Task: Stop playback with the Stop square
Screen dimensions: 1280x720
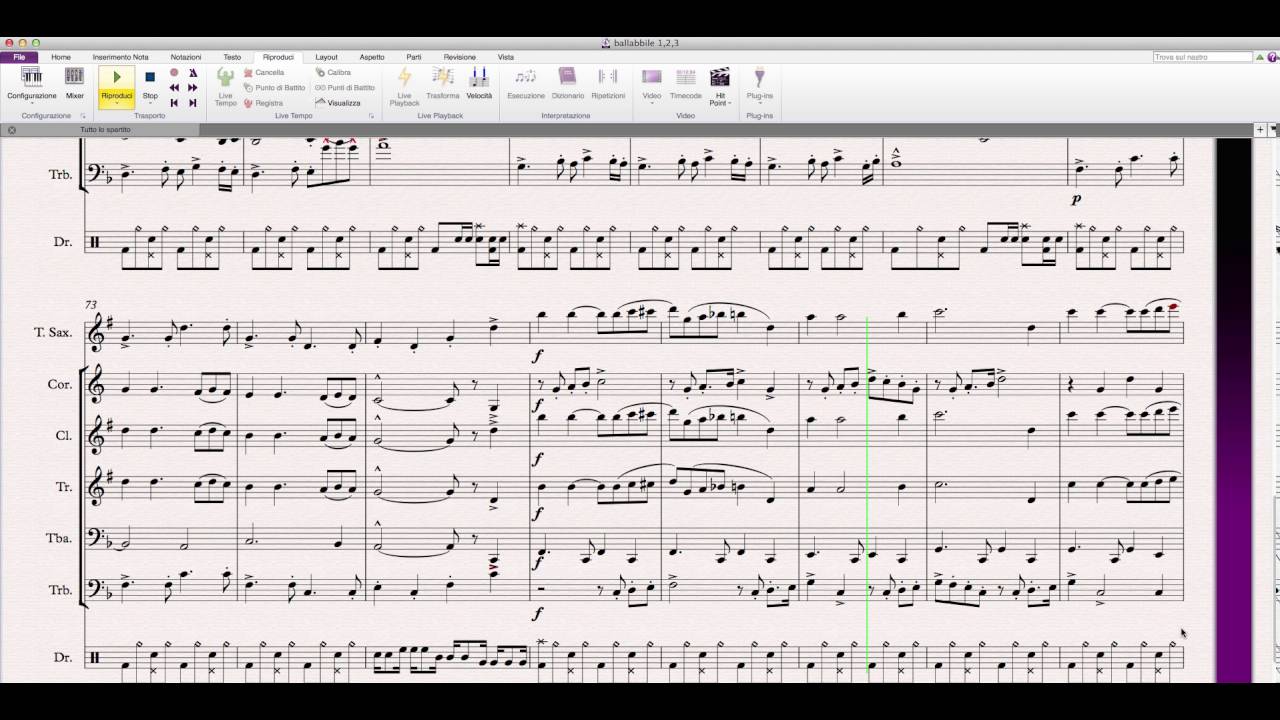Action: pos(150,77)
